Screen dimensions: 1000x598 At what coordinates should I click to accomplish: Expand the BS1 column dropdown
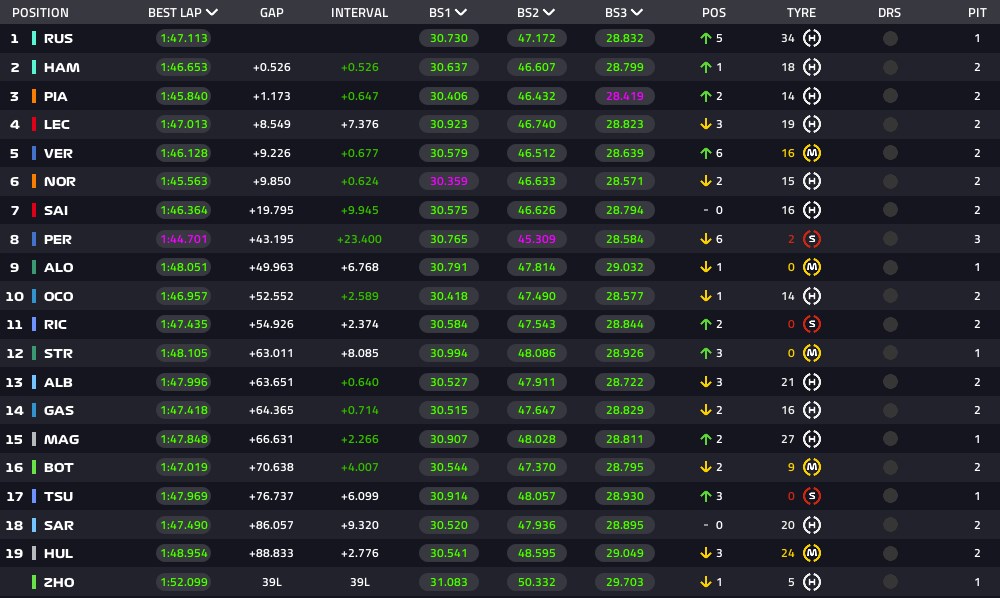pos(461,13)
